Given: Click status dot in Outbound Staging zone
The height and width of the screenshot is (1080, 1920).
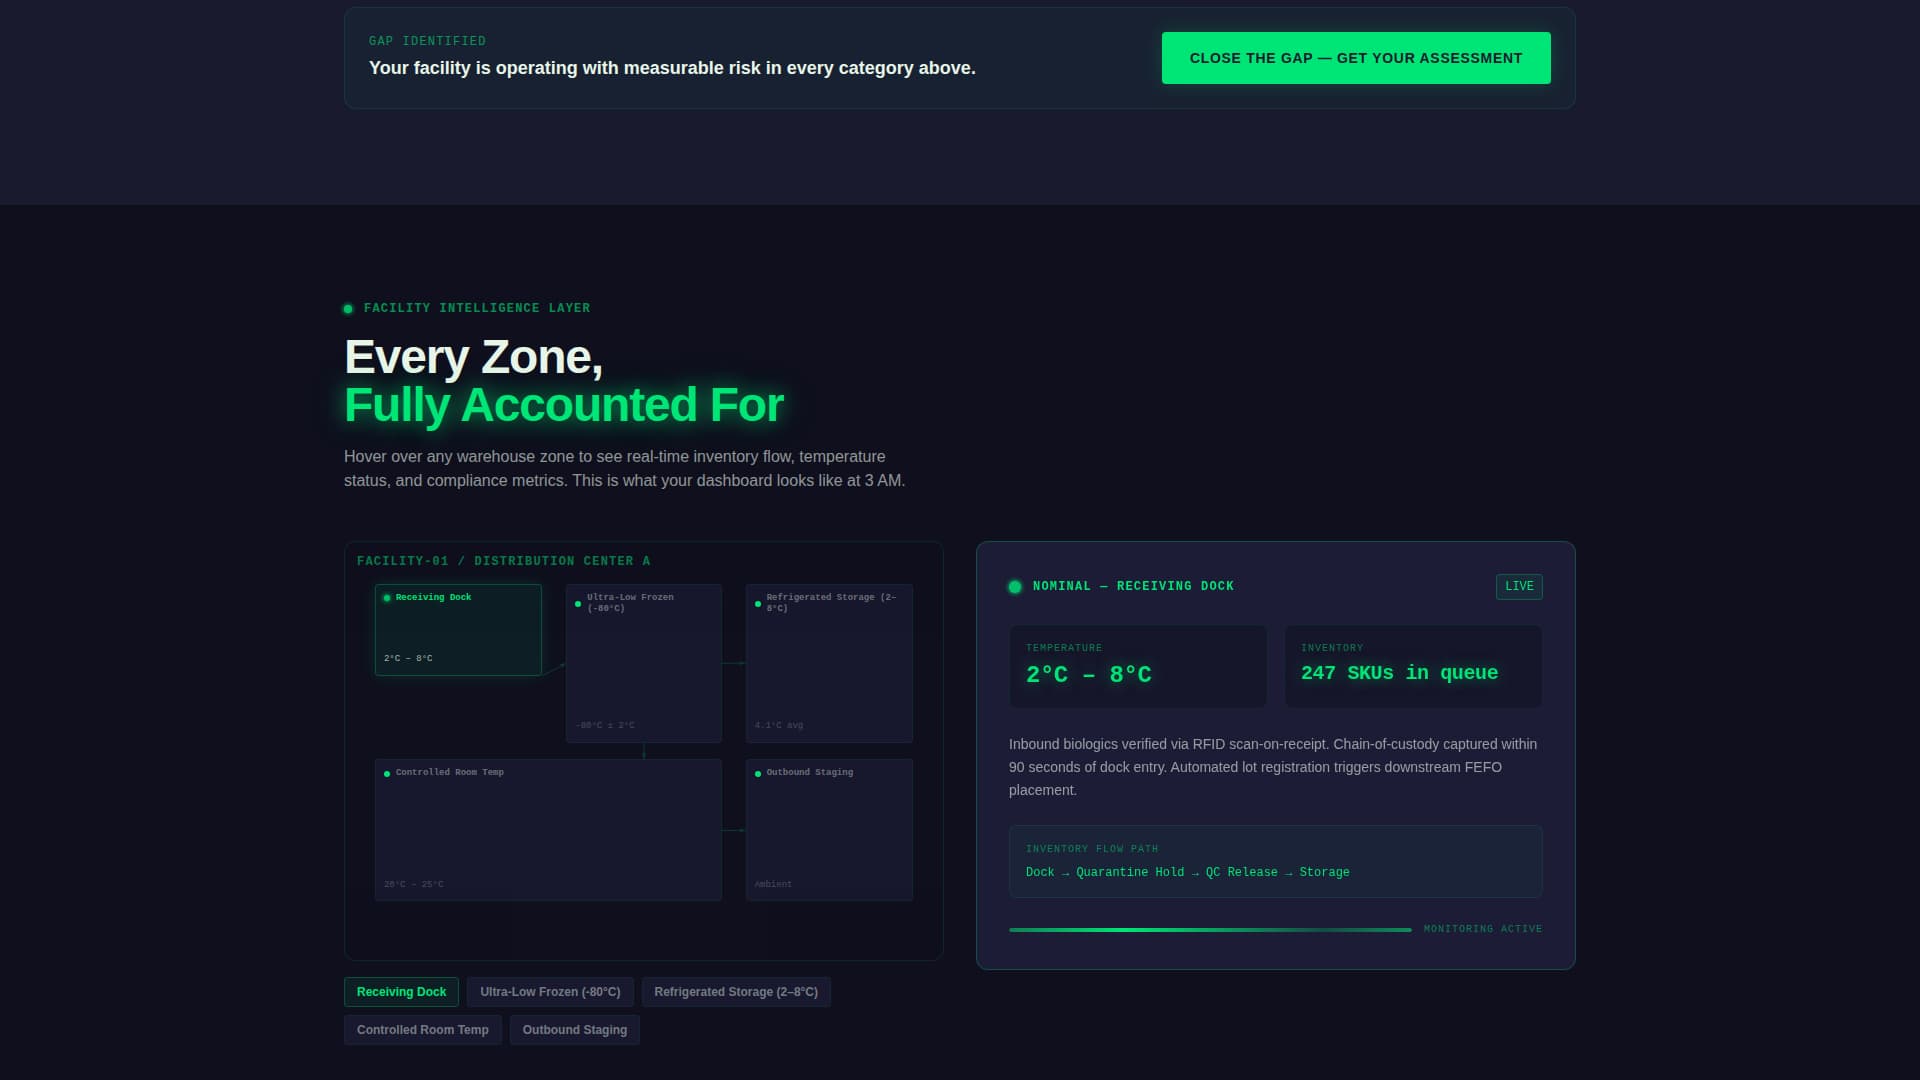Looking at the screenshot, I should coord(758,774).
